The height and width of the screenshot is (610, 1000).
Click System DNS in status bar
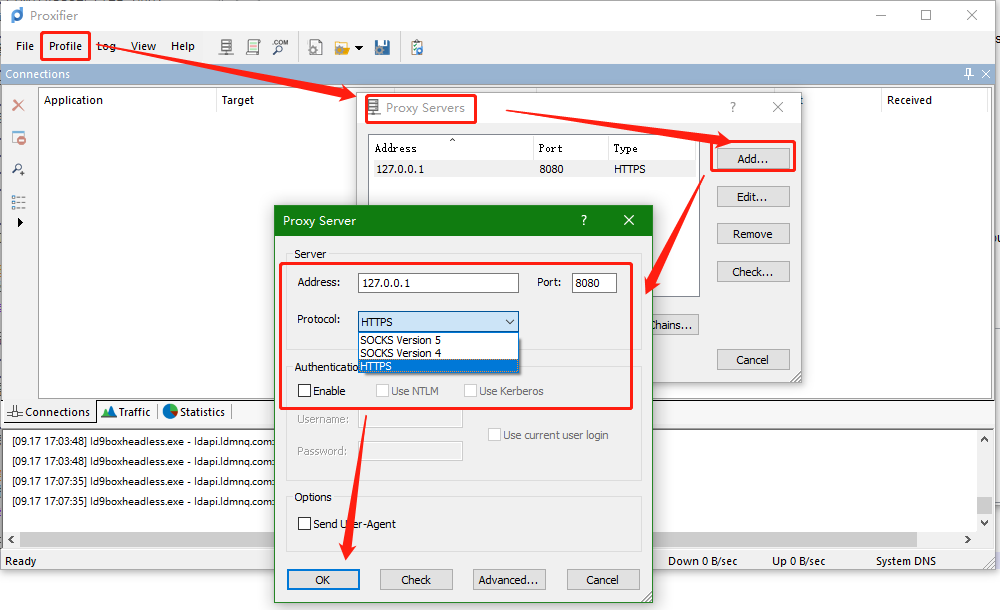[906, 561]
